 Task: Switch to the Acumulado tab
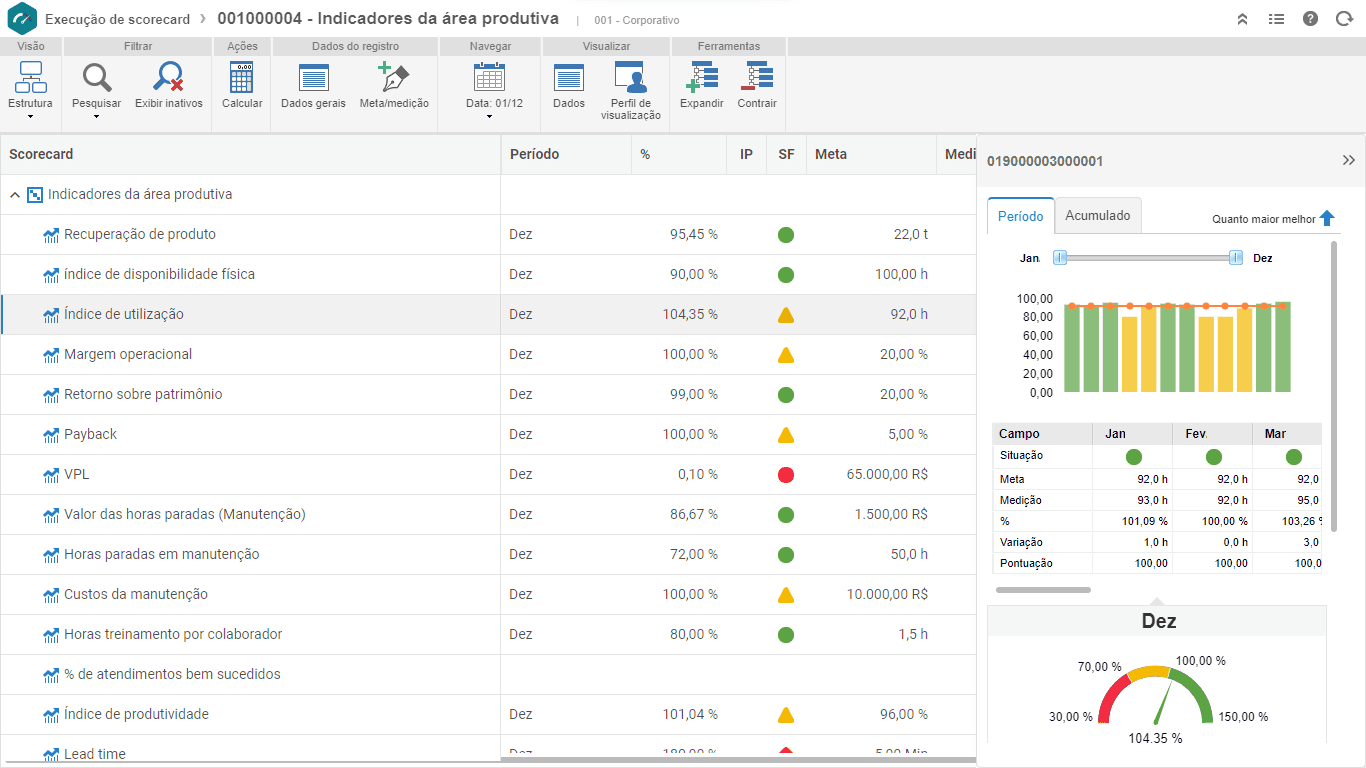[x=1097, y=215]
